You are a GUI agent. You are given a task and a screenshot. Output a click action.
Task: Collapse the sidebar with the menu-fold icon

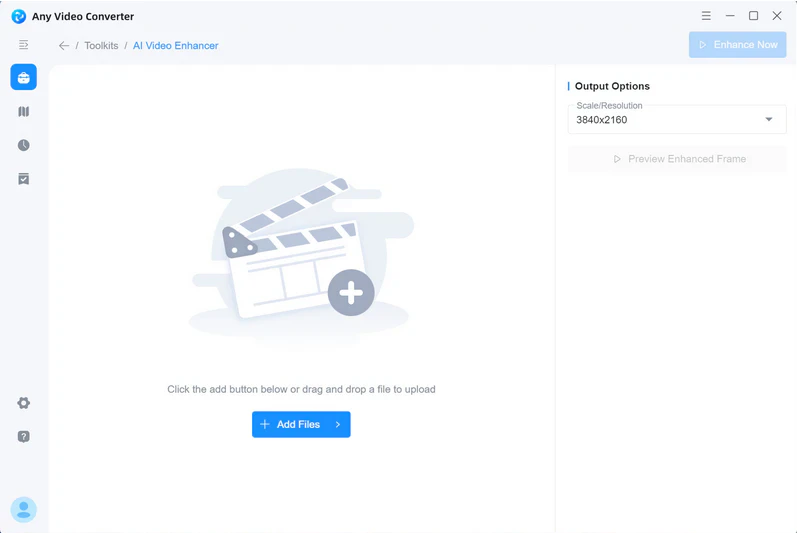click(24, 45)
